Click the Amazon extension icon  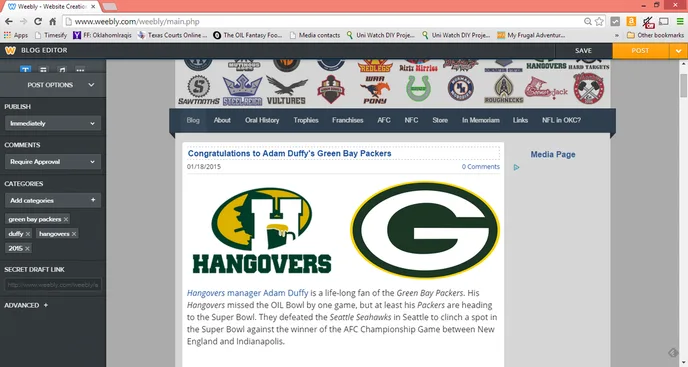631,21
